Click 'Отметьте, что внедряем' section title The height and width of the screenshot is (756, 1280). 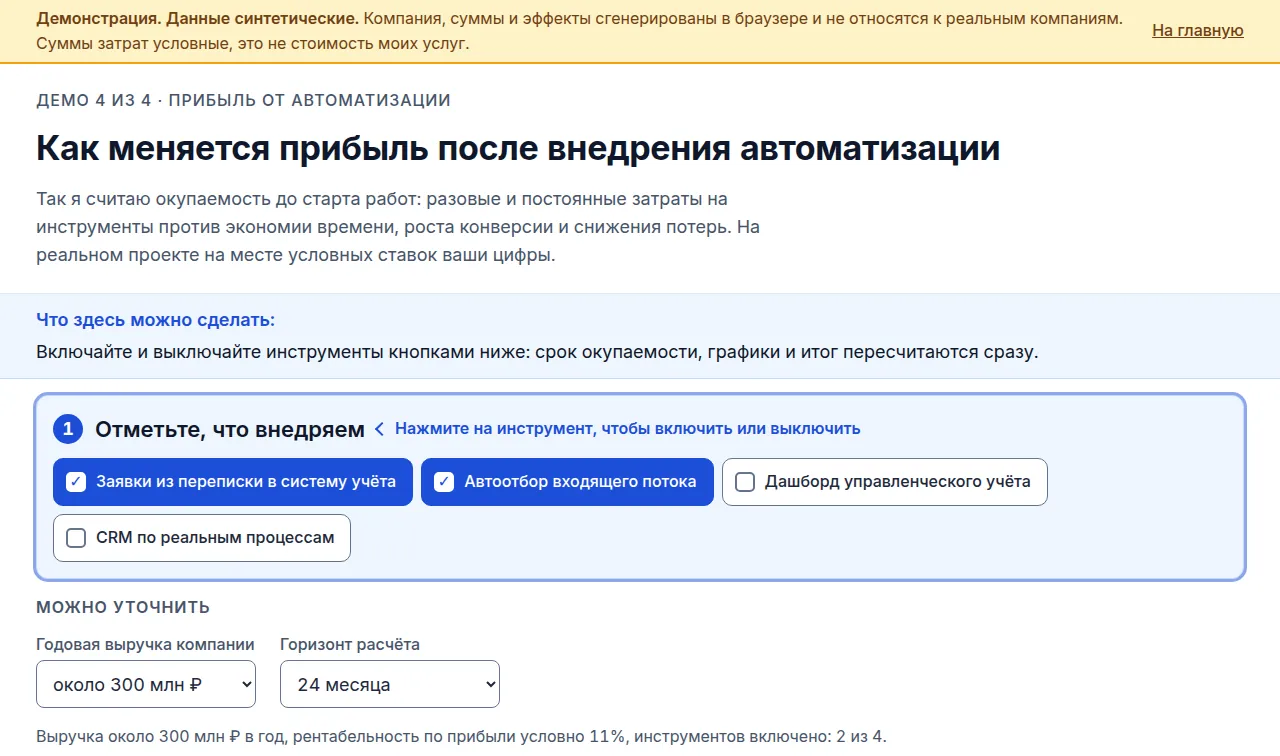click(x=230, y=429)
